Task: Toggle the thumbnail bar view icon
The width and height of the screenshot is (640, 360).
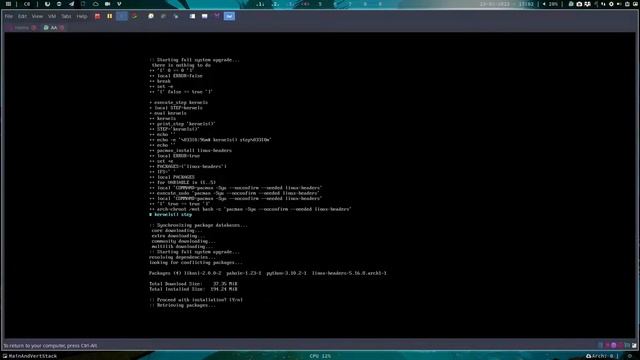Action: 204,16
